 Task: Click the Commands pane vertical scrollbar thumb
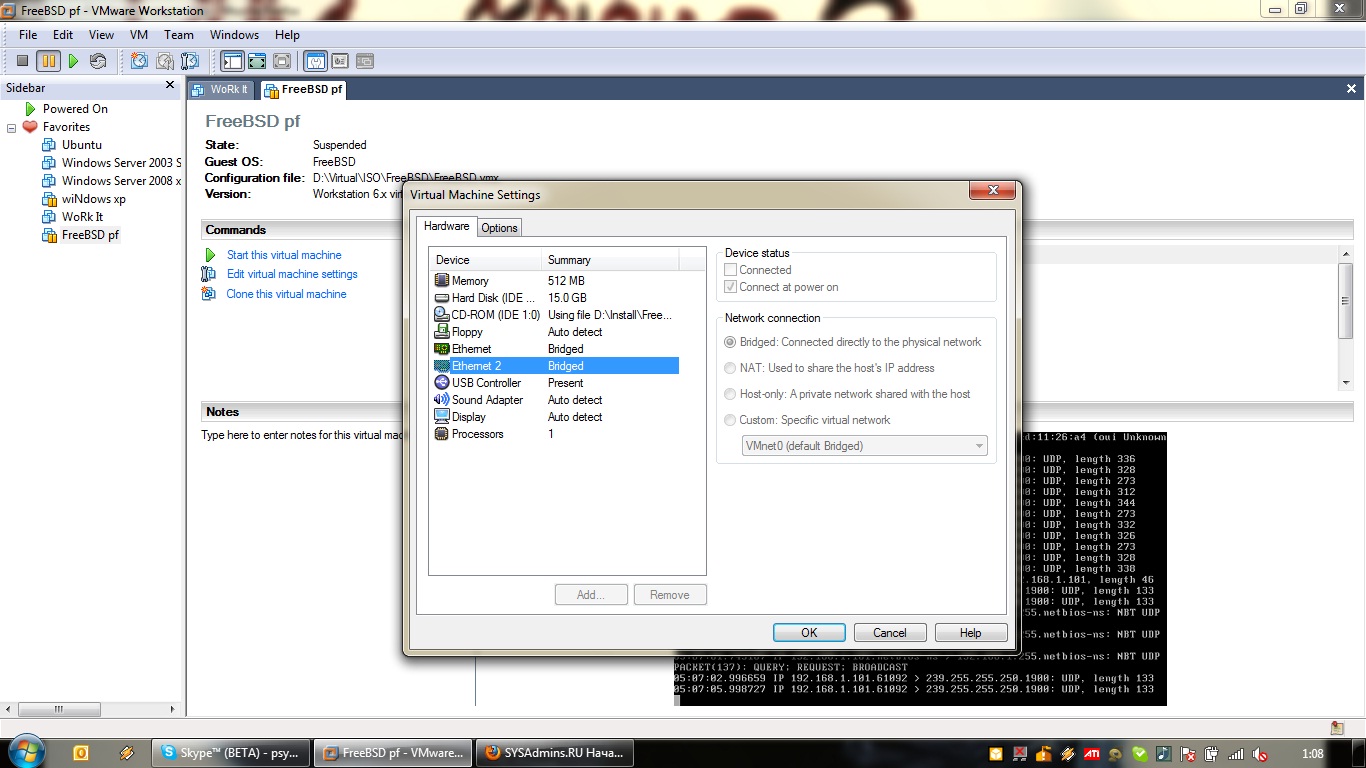pyautogui.click(x=1346, y=301)
